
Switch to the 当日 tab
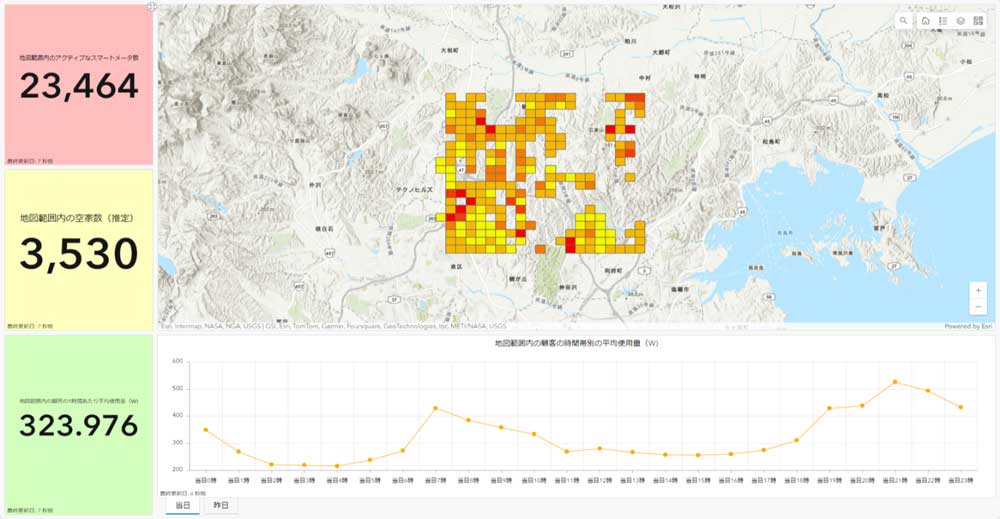[x=183, y=506]
